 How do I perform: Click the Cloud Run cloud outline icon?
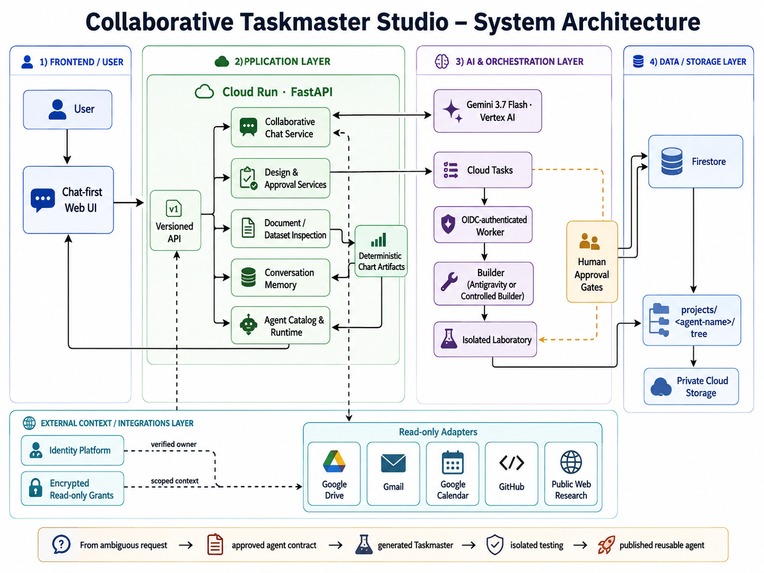[x=204, y=92]
